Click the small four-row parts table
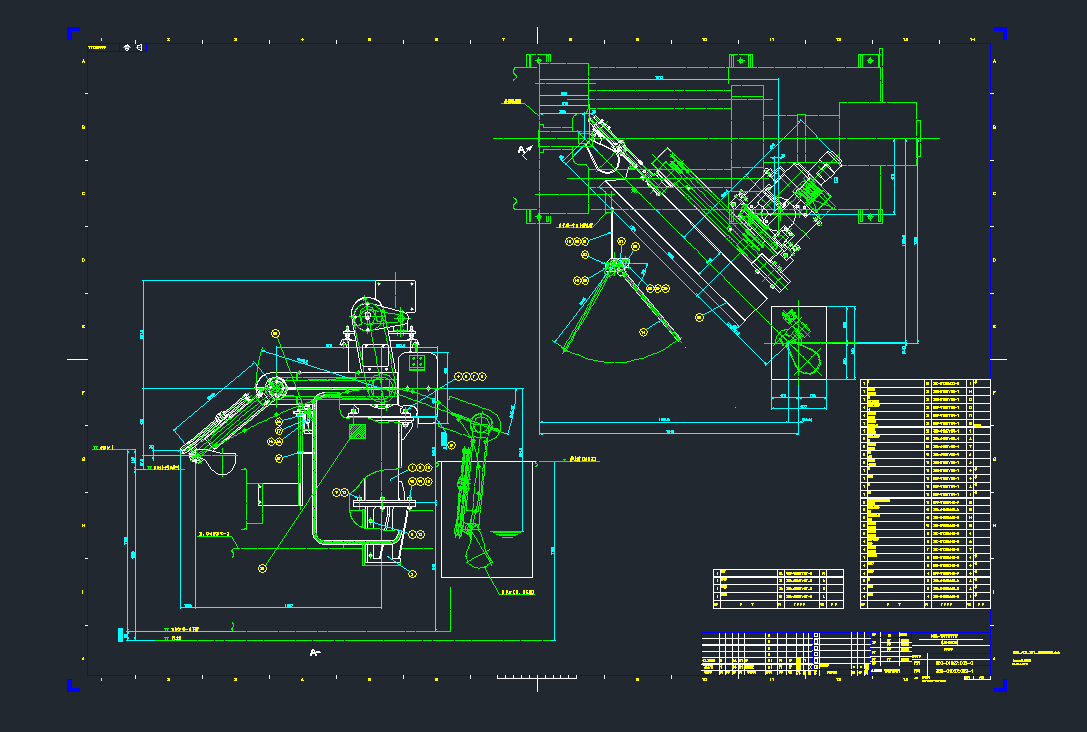 click(x=777, y=588)
